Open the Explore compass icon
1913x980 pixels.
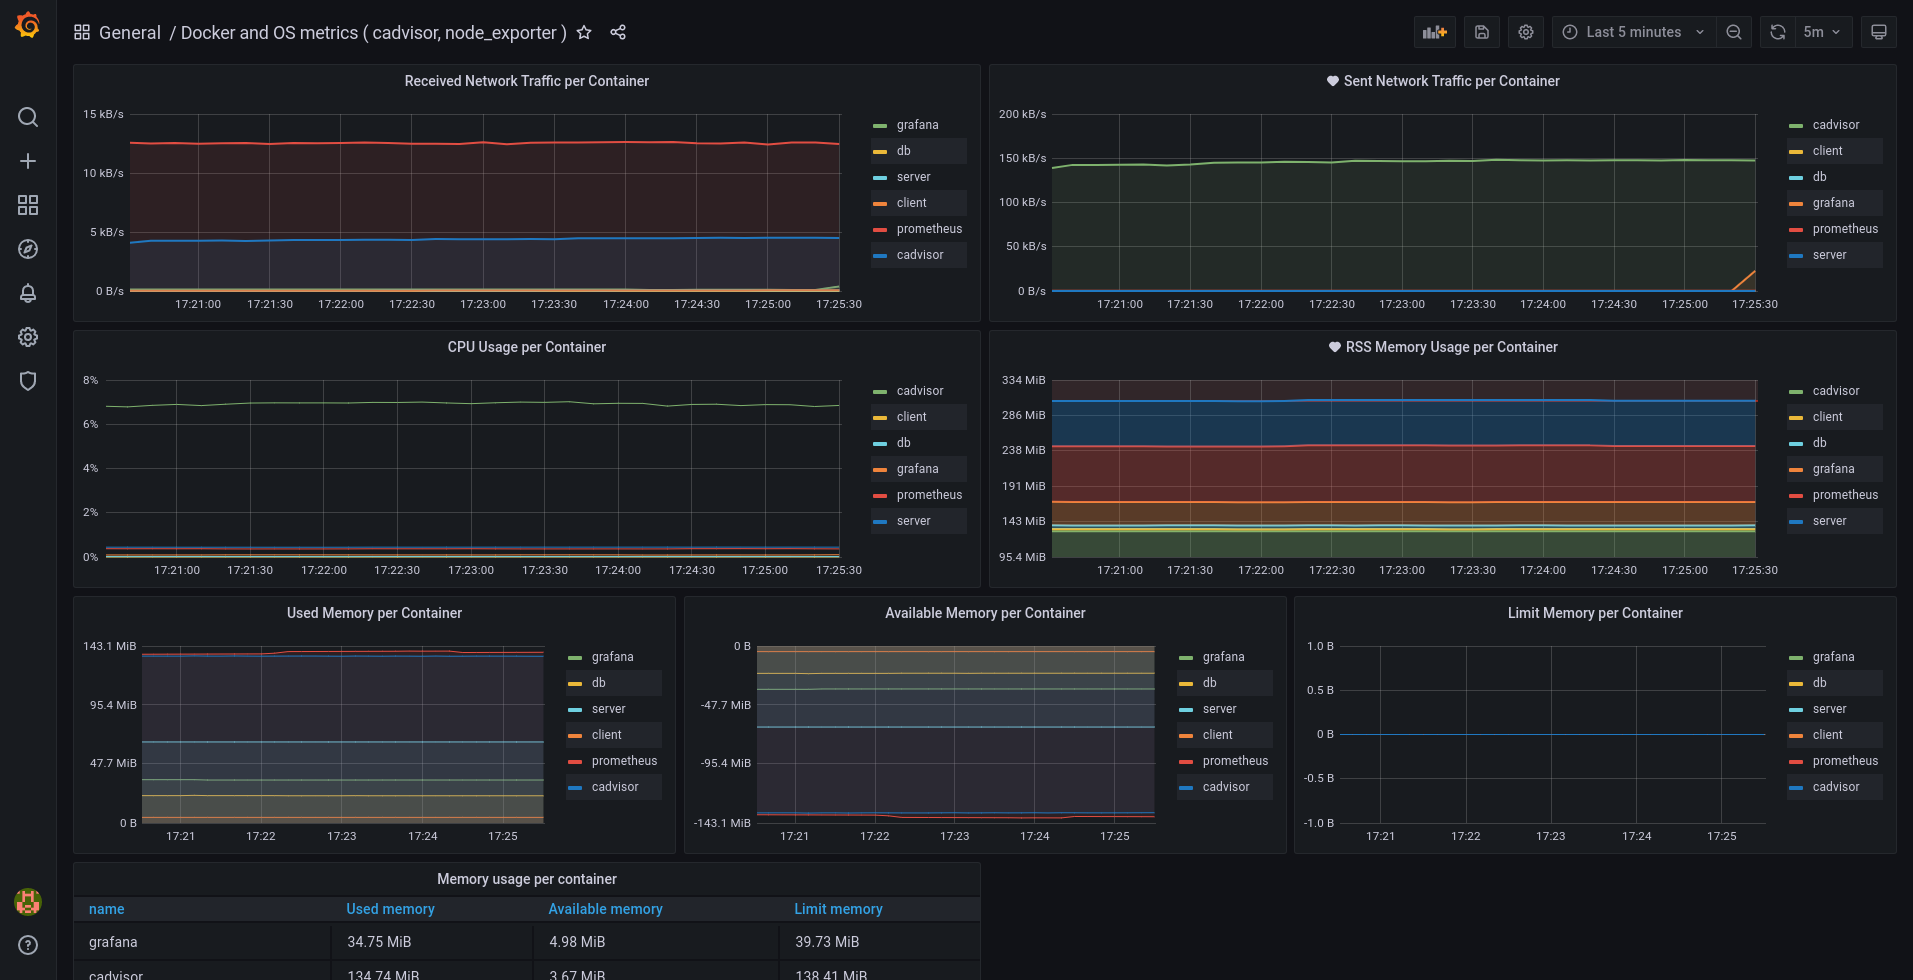28,249
